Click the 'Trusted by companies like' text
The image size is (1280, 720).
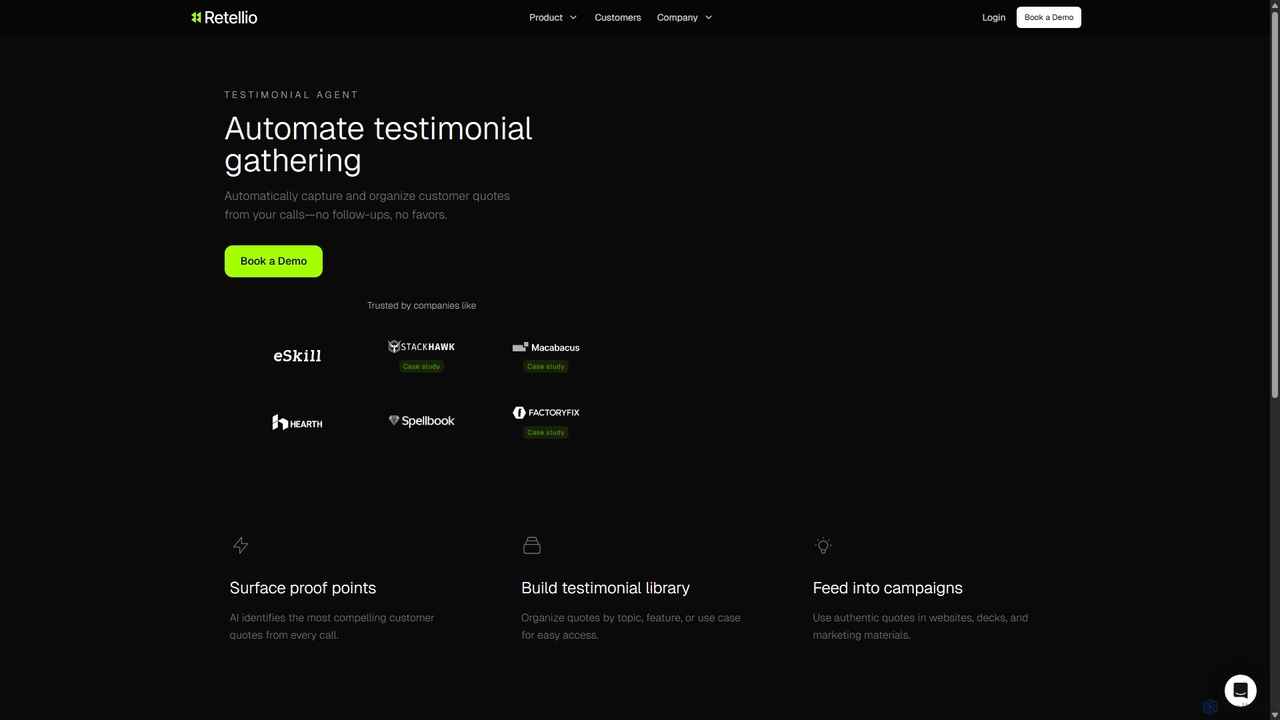click(421, 305)
